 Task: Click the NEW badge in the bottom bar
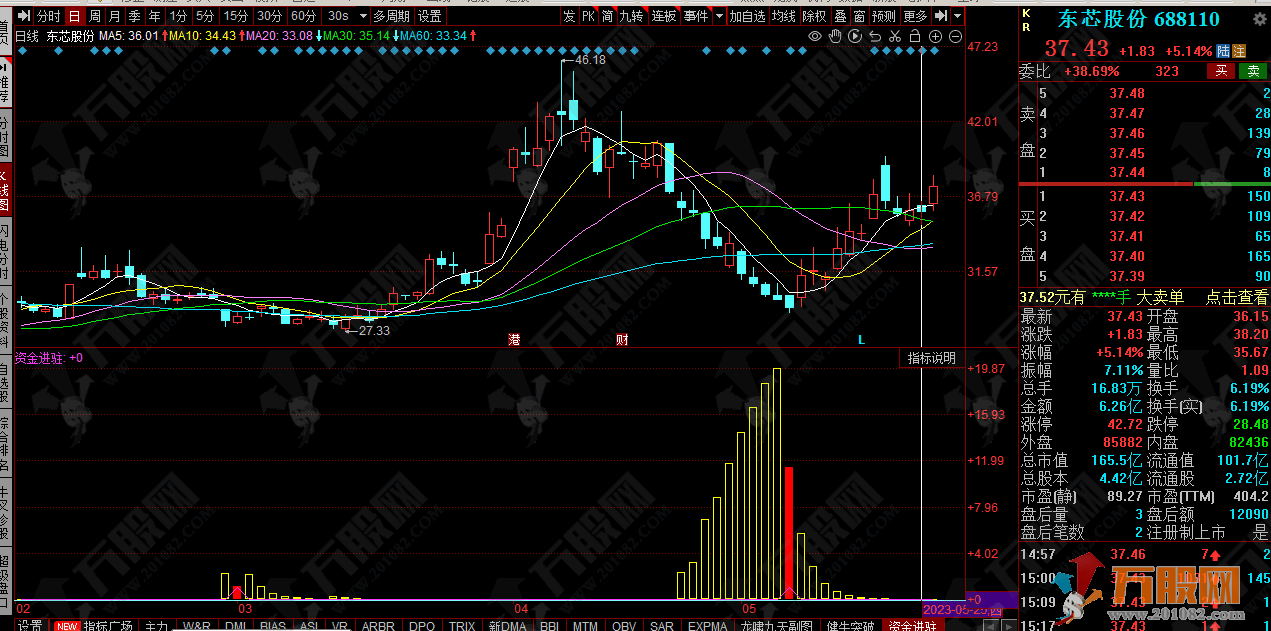(67, 626)
